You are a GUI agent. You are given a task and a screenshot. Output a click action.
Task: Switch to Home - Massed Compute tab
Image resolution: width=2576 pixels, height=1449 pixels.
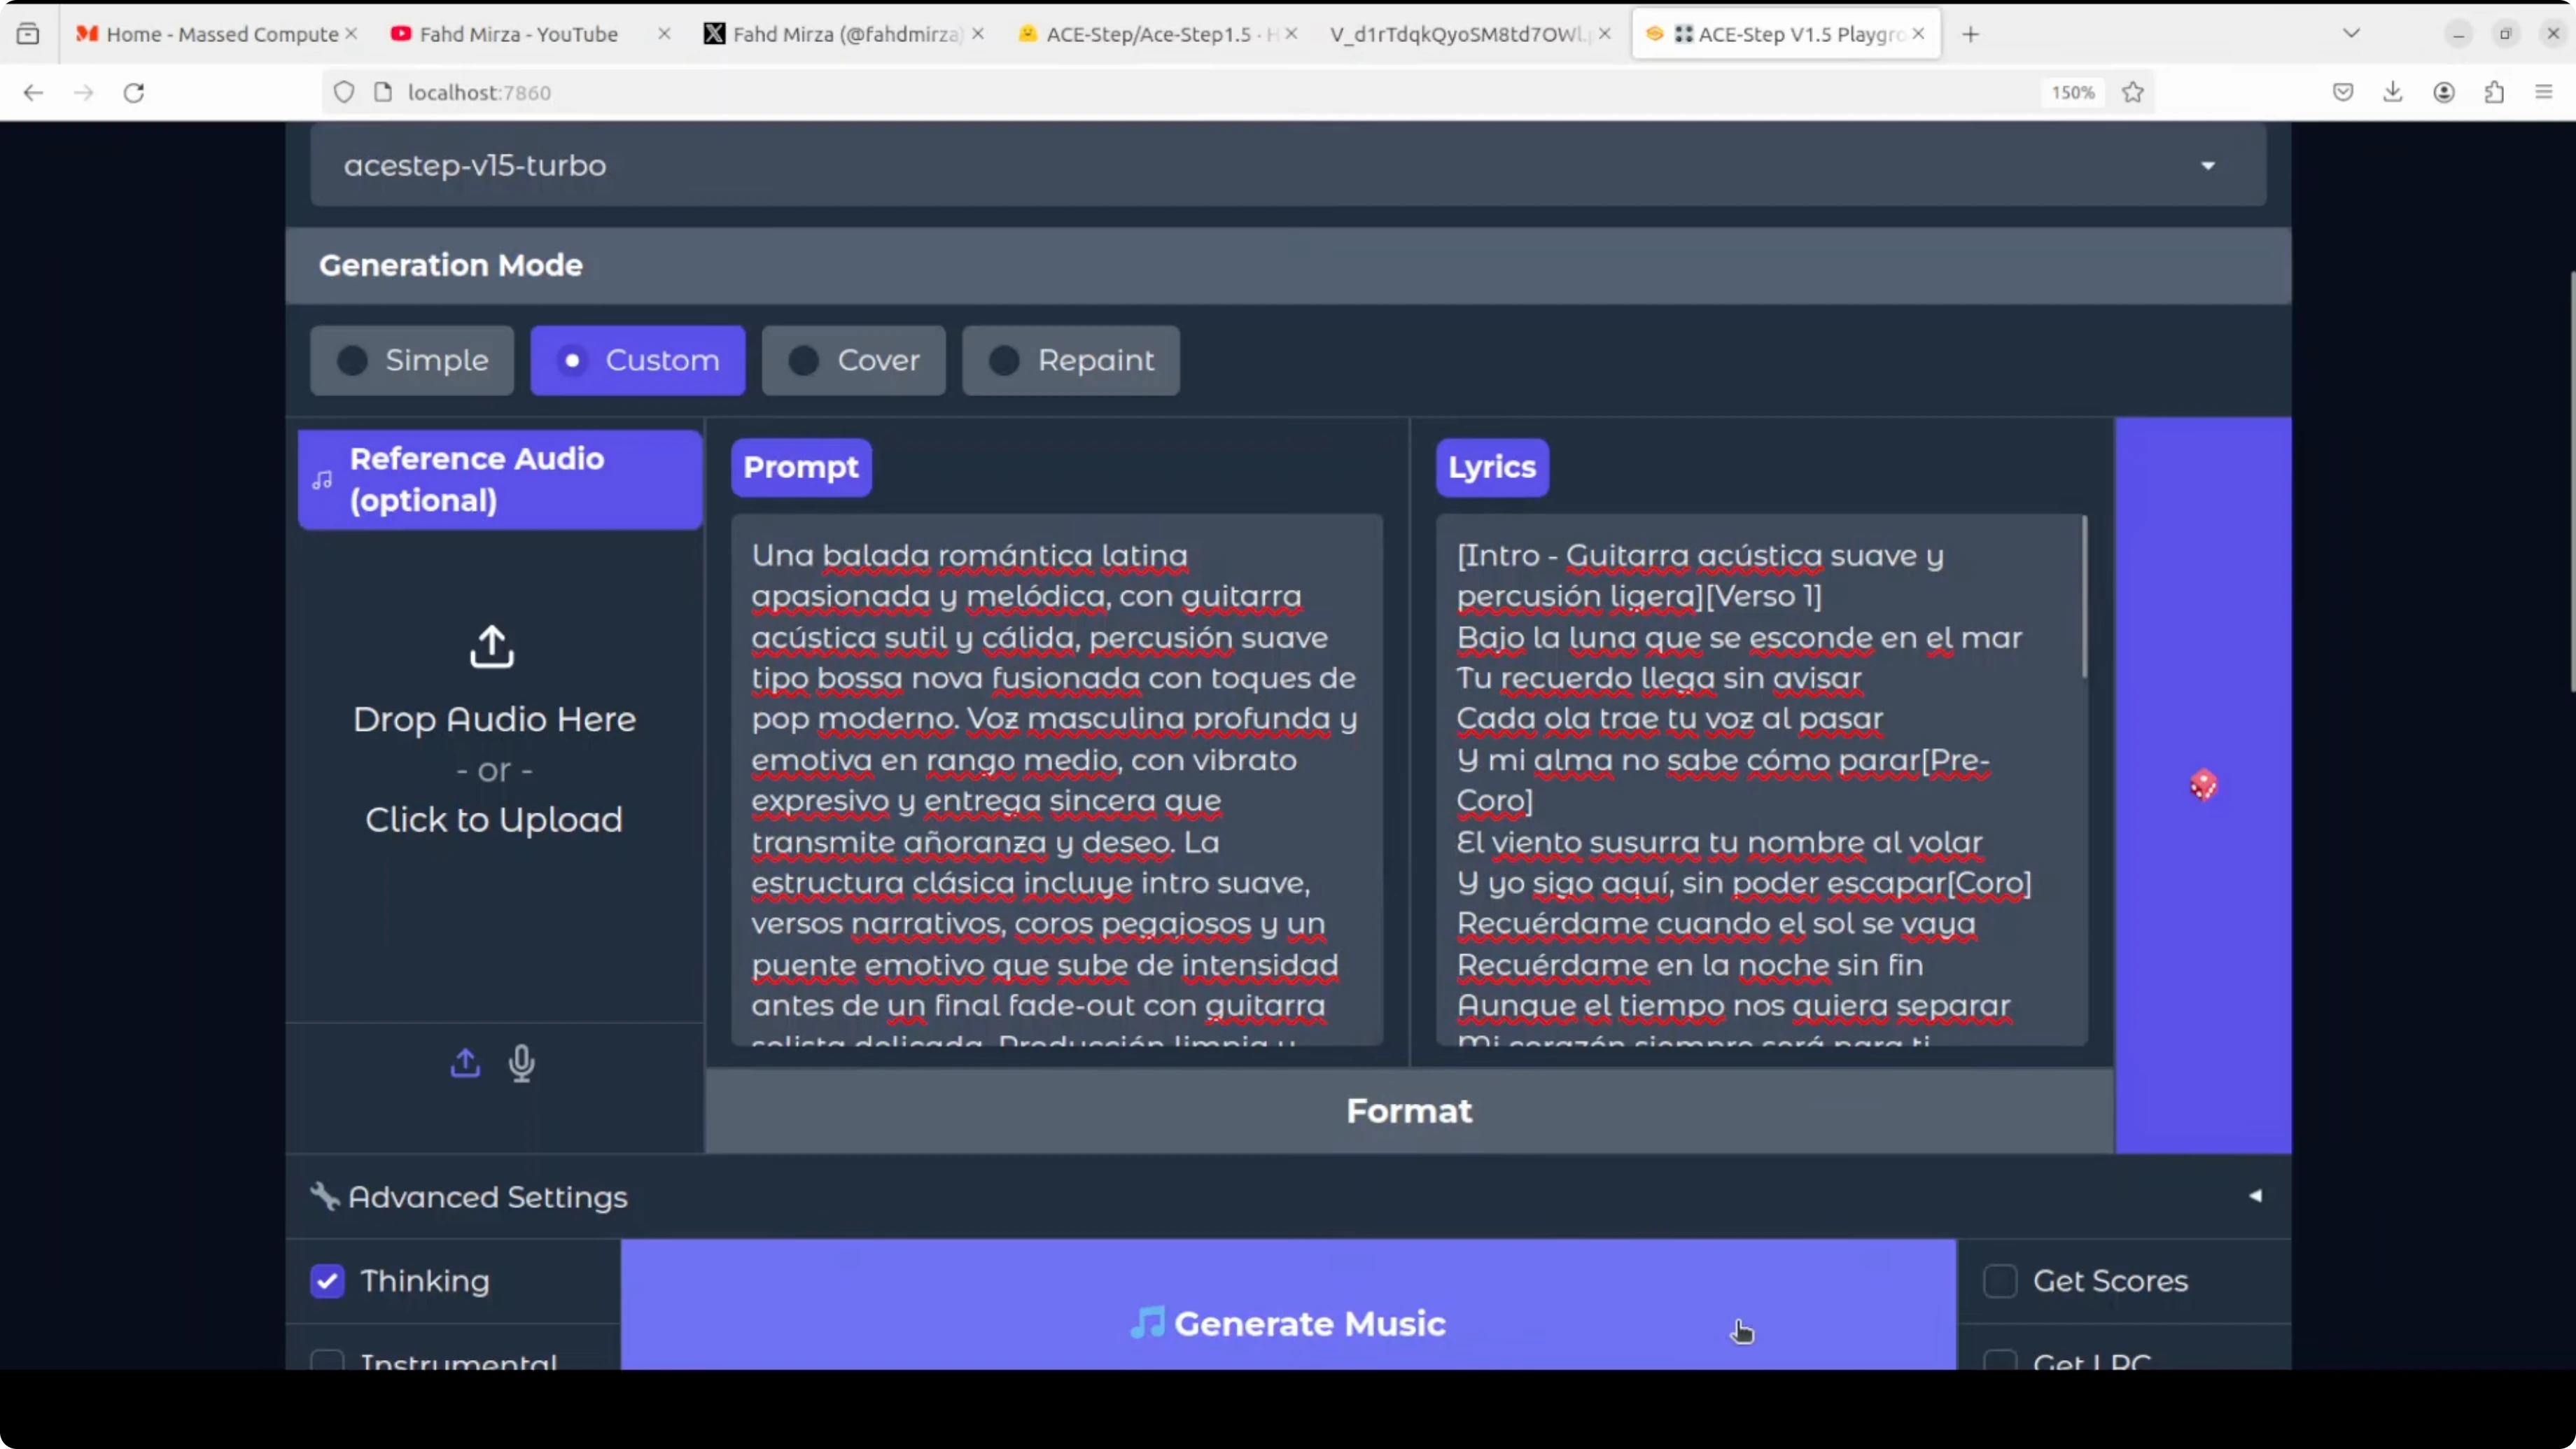[221, 34]
